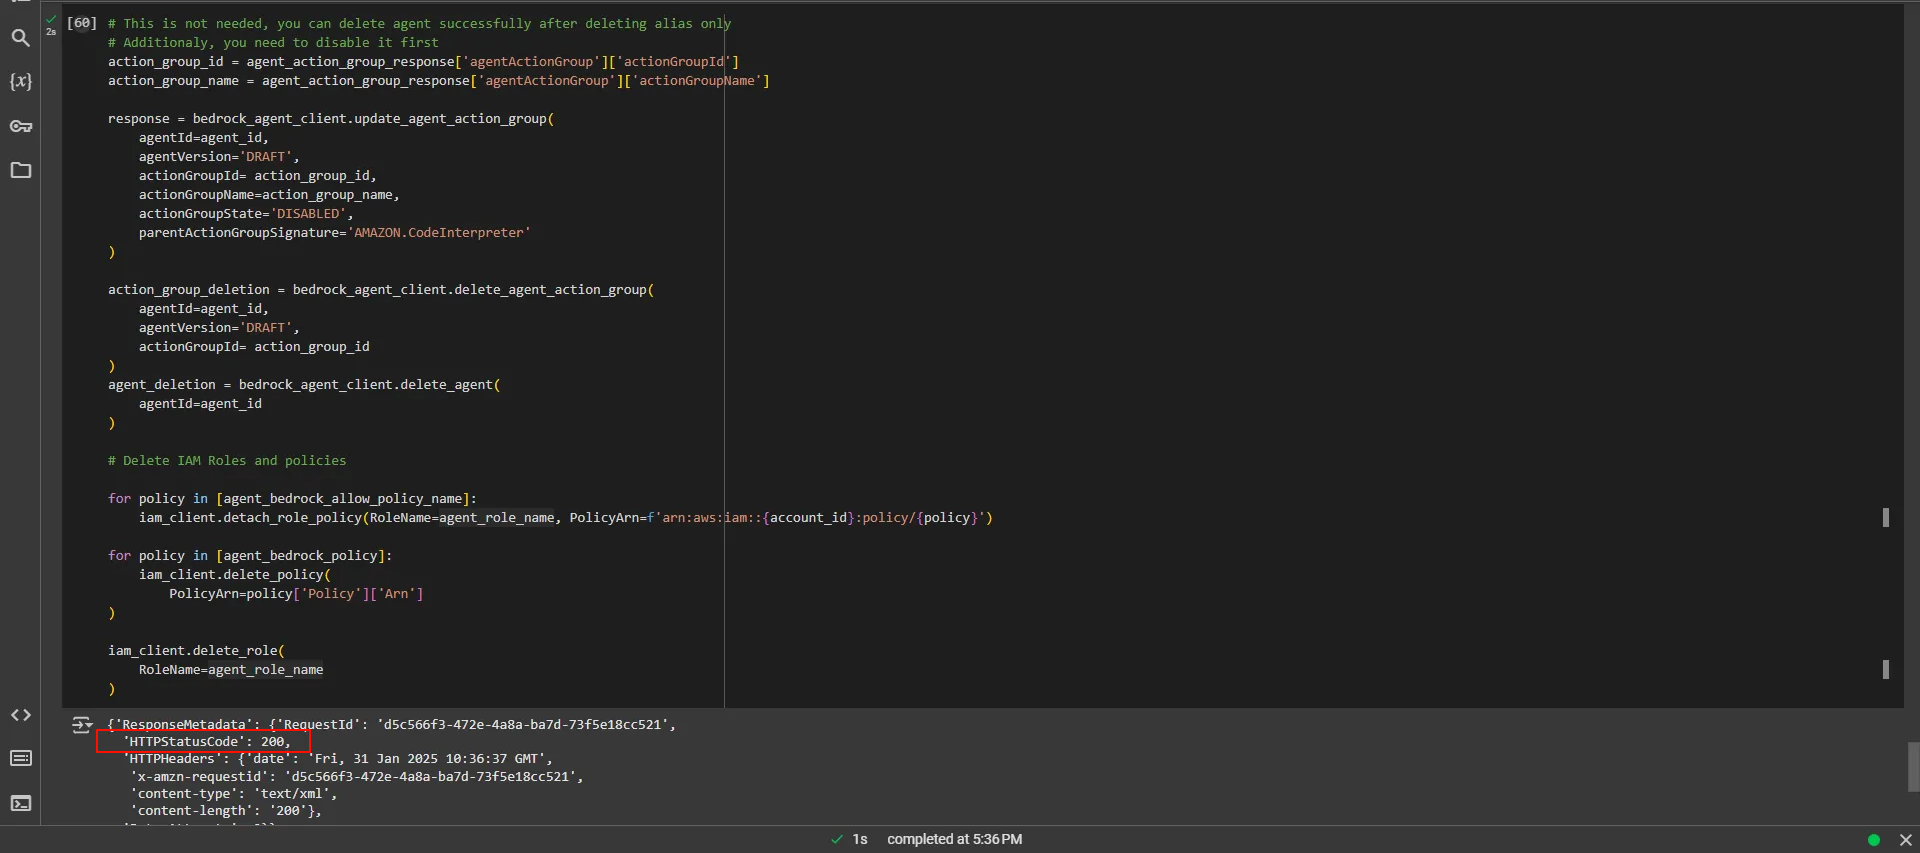Place cursor on 'update_agent_action_group(' line
1920x853 pixels.
pos(331,118)
